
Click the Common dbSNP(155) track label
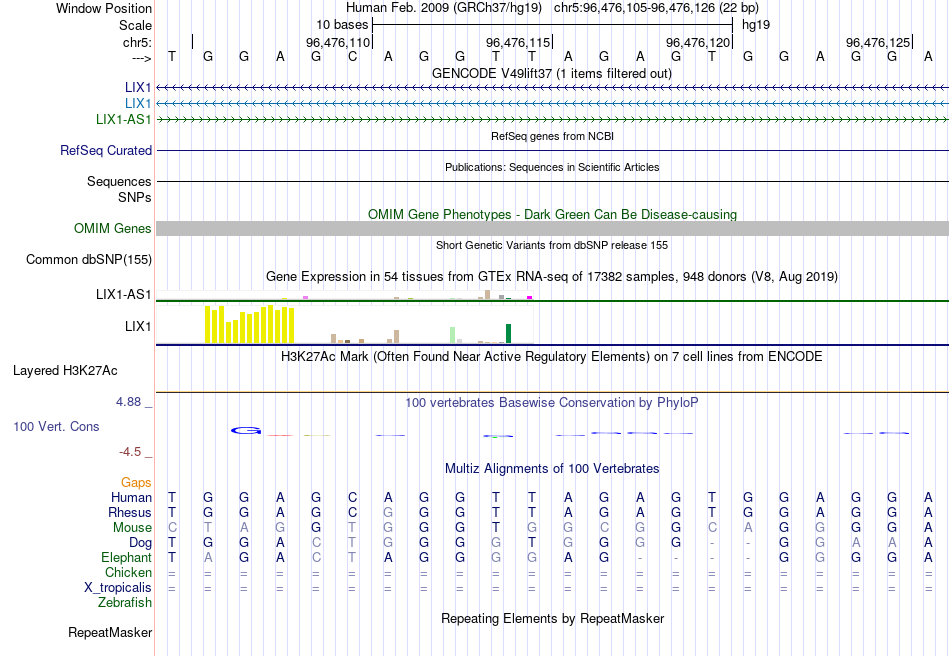[x=89, y=259]
